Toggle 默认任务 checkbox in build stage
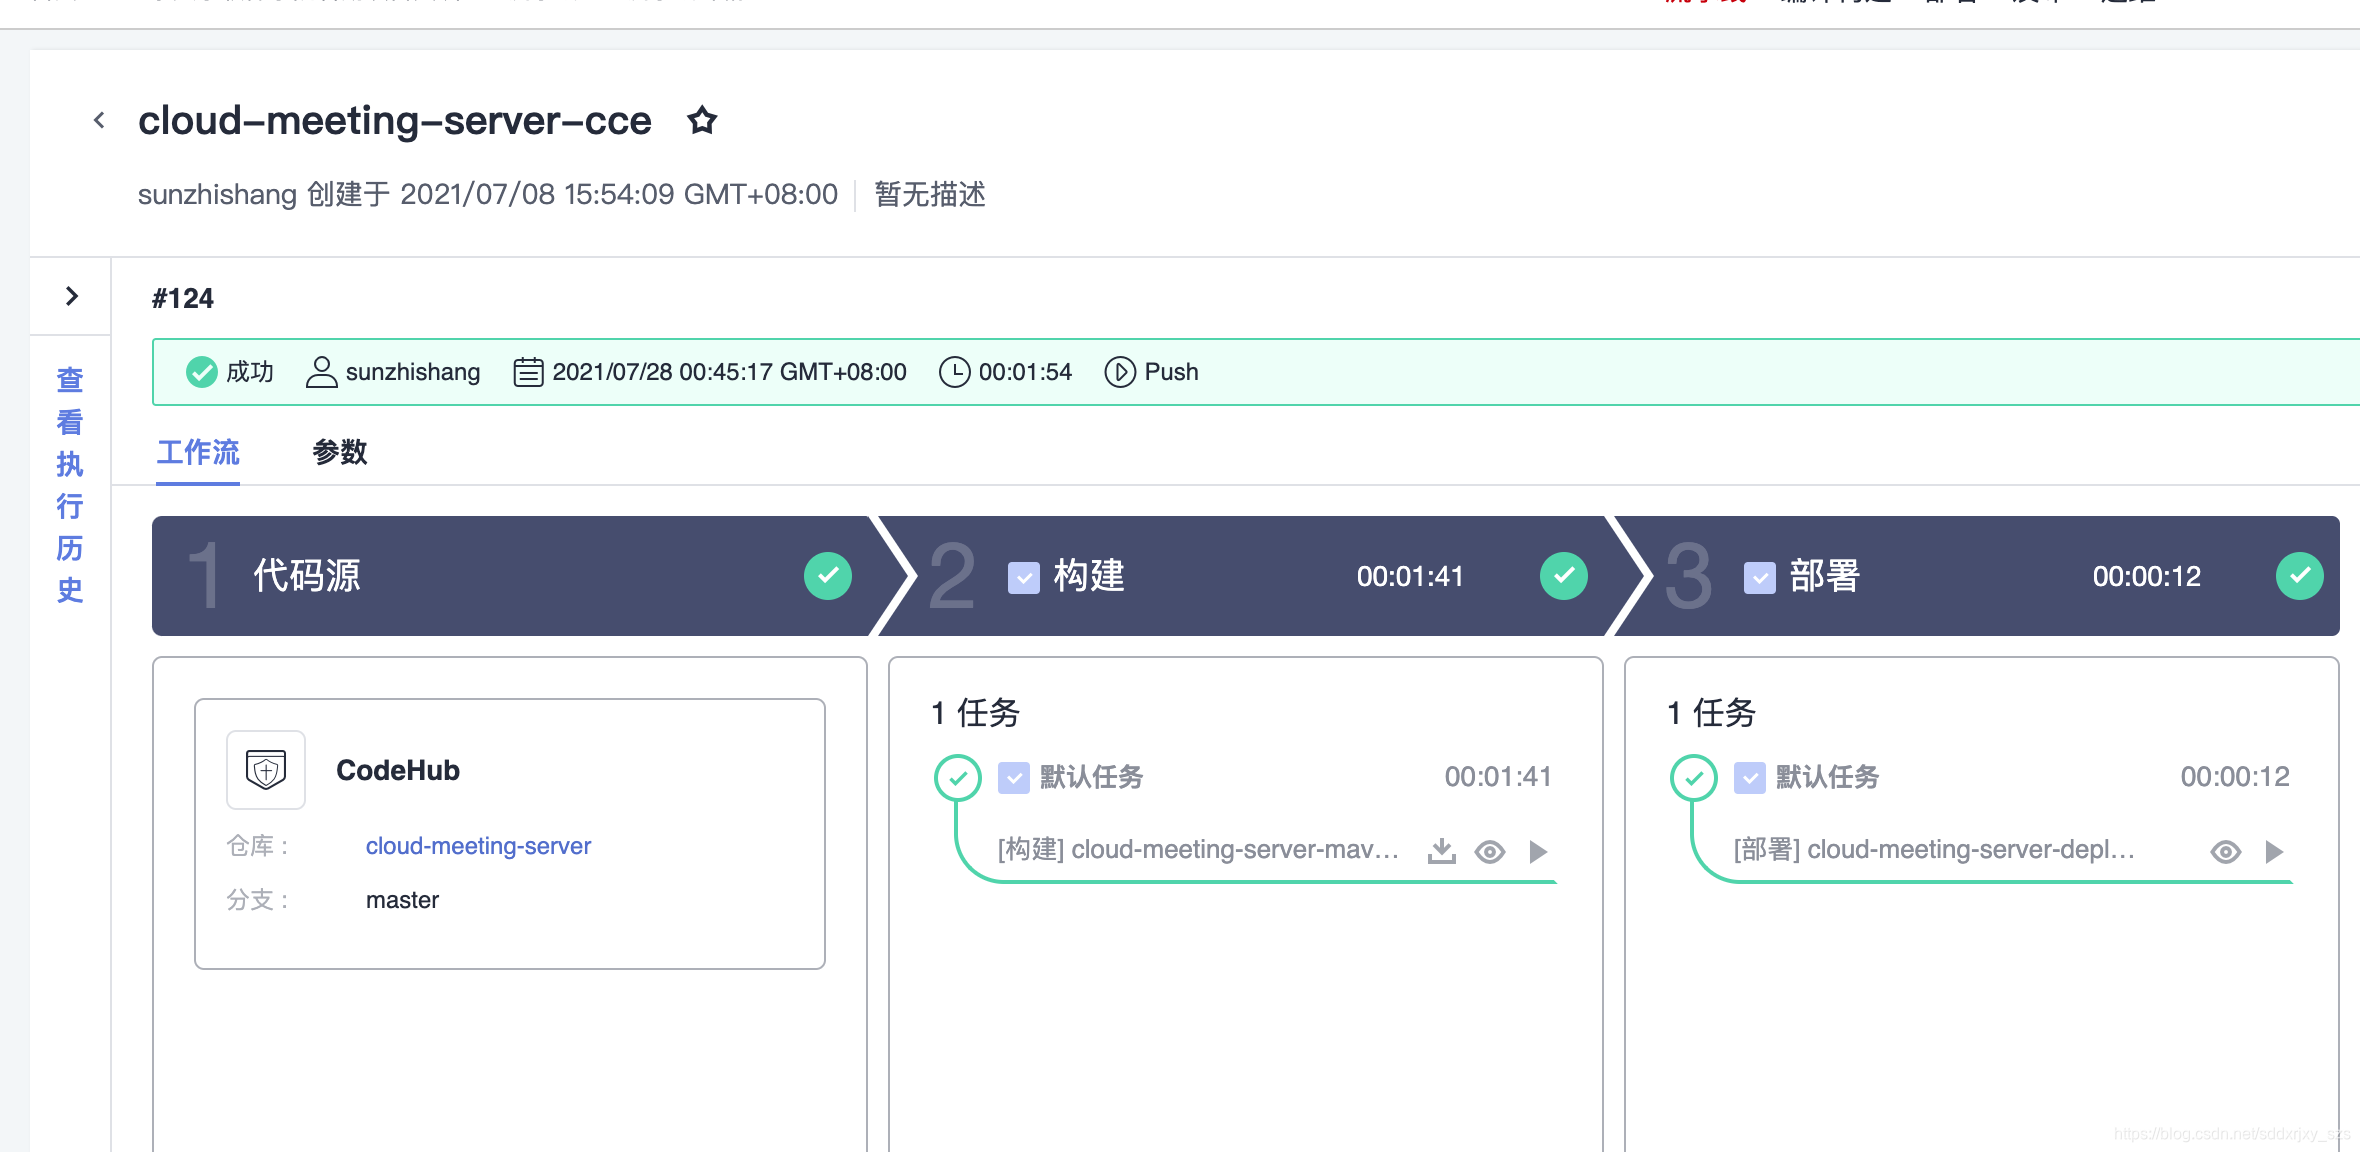The width and height of the screenshot is (2360, 1152). coord(1014,777)
